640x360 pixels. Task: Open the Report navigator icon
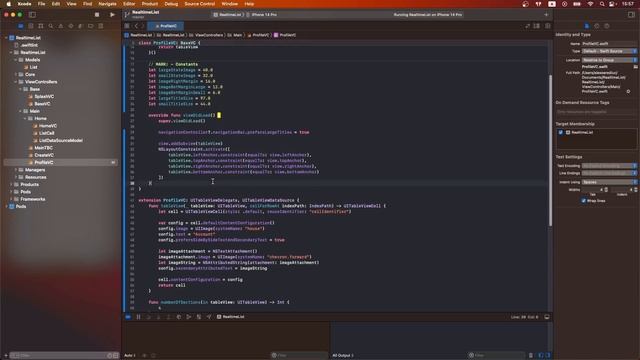100,26
